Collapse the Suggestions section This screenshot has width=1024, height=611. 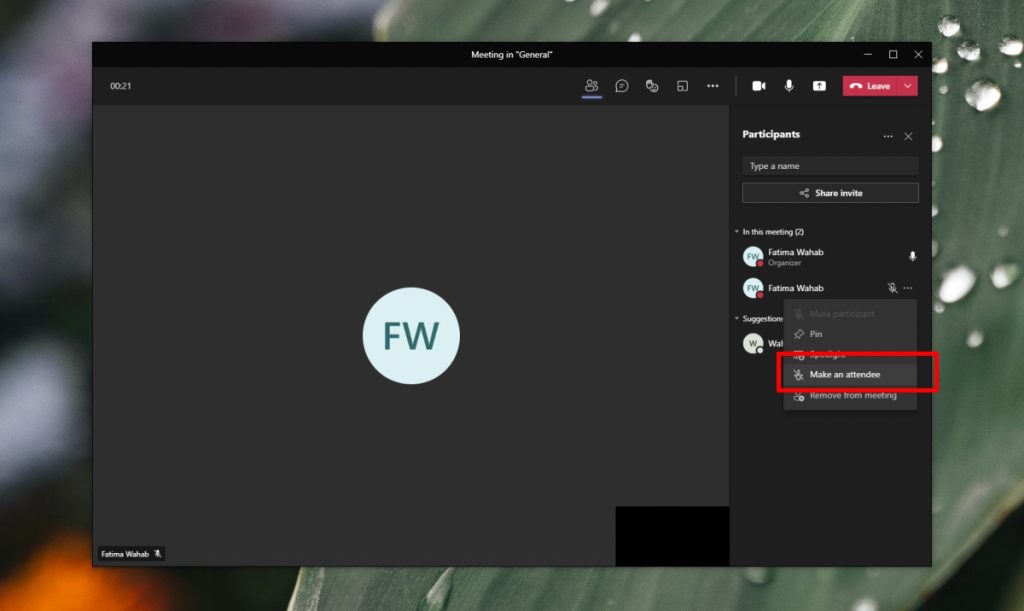[x=736, y=318]
